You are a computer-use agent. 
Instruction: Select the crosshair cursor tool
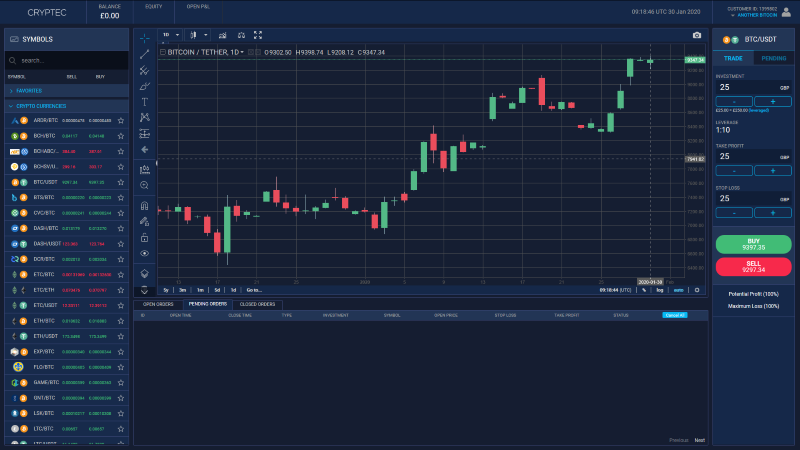pyautogui.click(x=145, y=38)
